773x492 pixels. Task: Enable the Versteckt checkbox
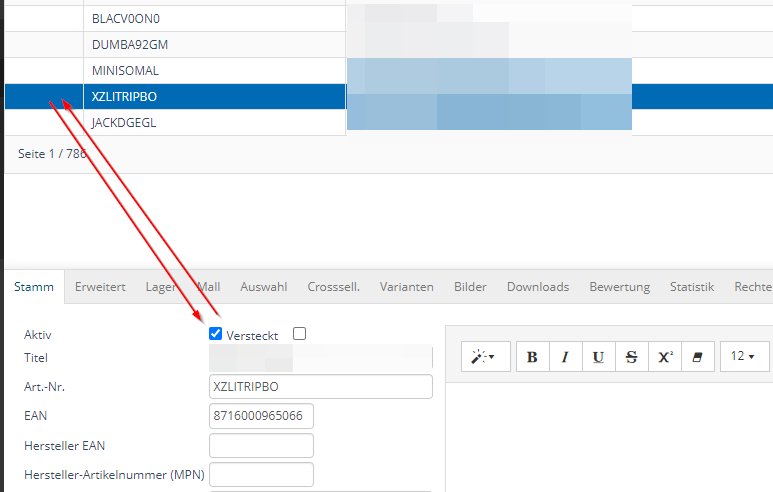click(x=299, y=334)
